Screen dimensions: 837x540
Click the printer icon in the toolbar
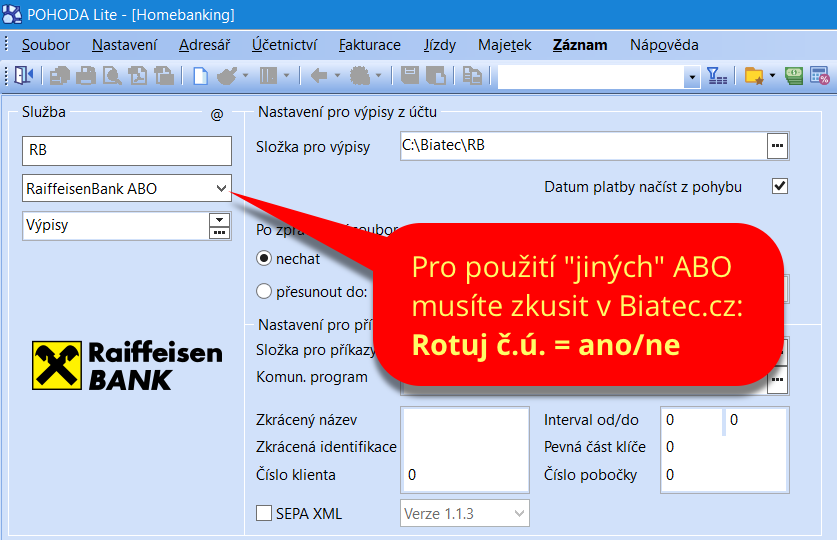(x=85, y=76)
